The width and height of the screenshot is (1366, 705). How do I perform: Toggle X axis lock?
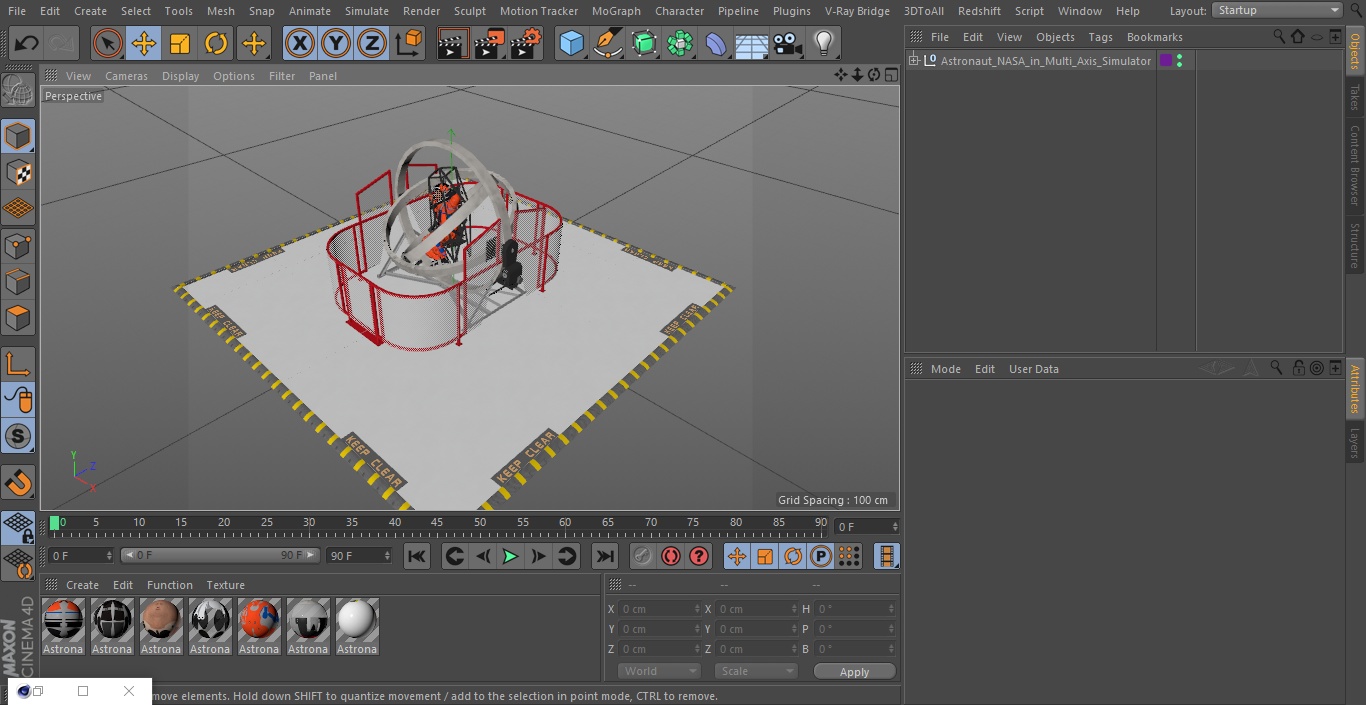point(299,43)
